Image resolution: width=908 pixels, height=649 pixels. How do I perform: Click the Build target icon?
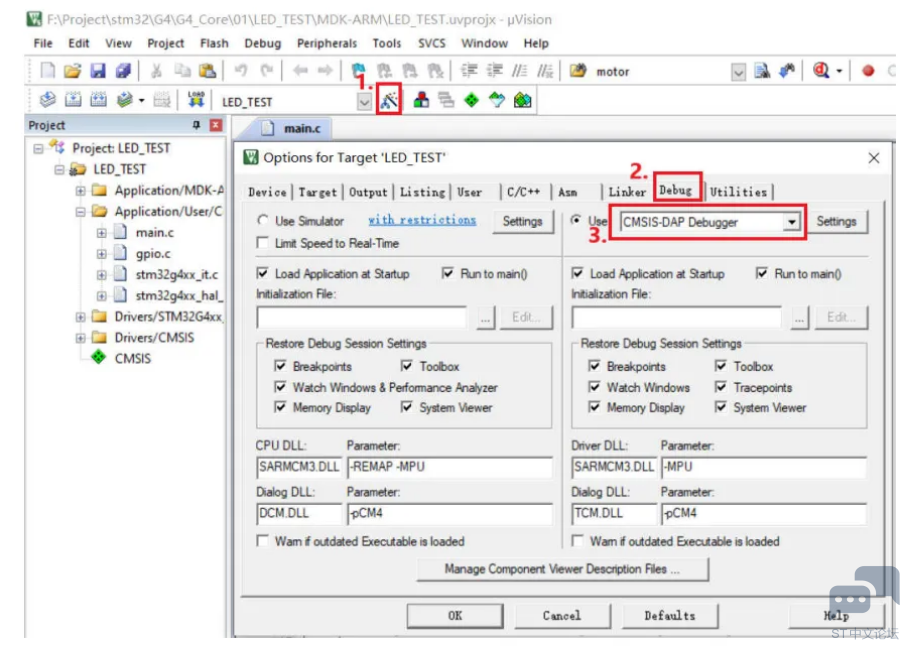tap(73, 100)
